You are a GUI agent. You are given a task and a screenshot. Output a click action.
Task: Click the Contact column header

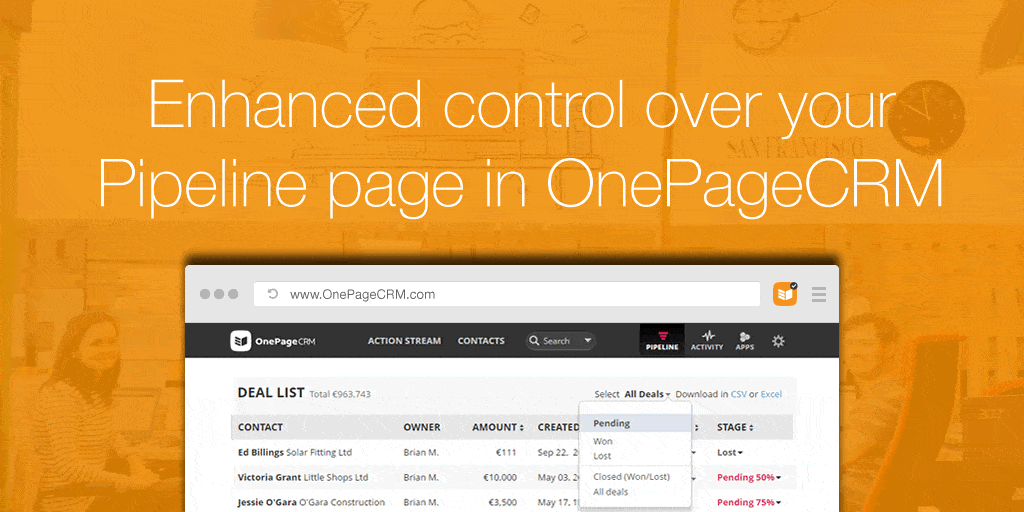click(260, 427)
